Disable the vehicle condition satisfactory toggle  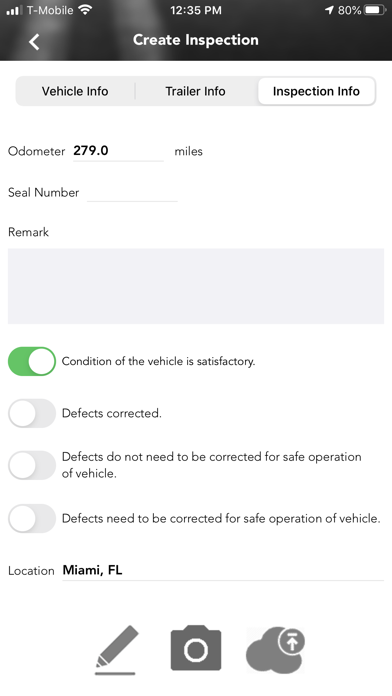pos(32,361)
